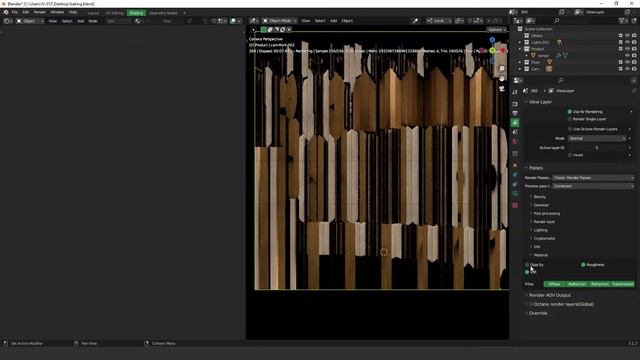Open the Mode Normal dropdown

(x=597, y=139)
